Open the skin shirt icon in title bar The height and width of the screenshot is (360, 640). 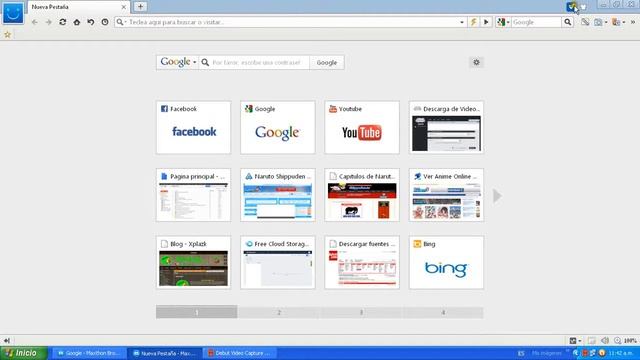pos(584,7)
